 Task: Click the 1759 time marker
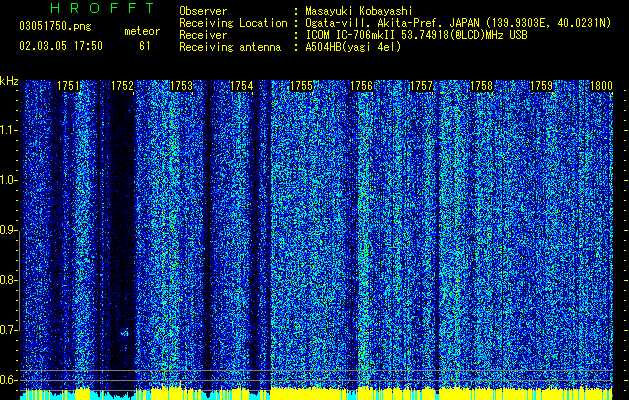point(542,86)
